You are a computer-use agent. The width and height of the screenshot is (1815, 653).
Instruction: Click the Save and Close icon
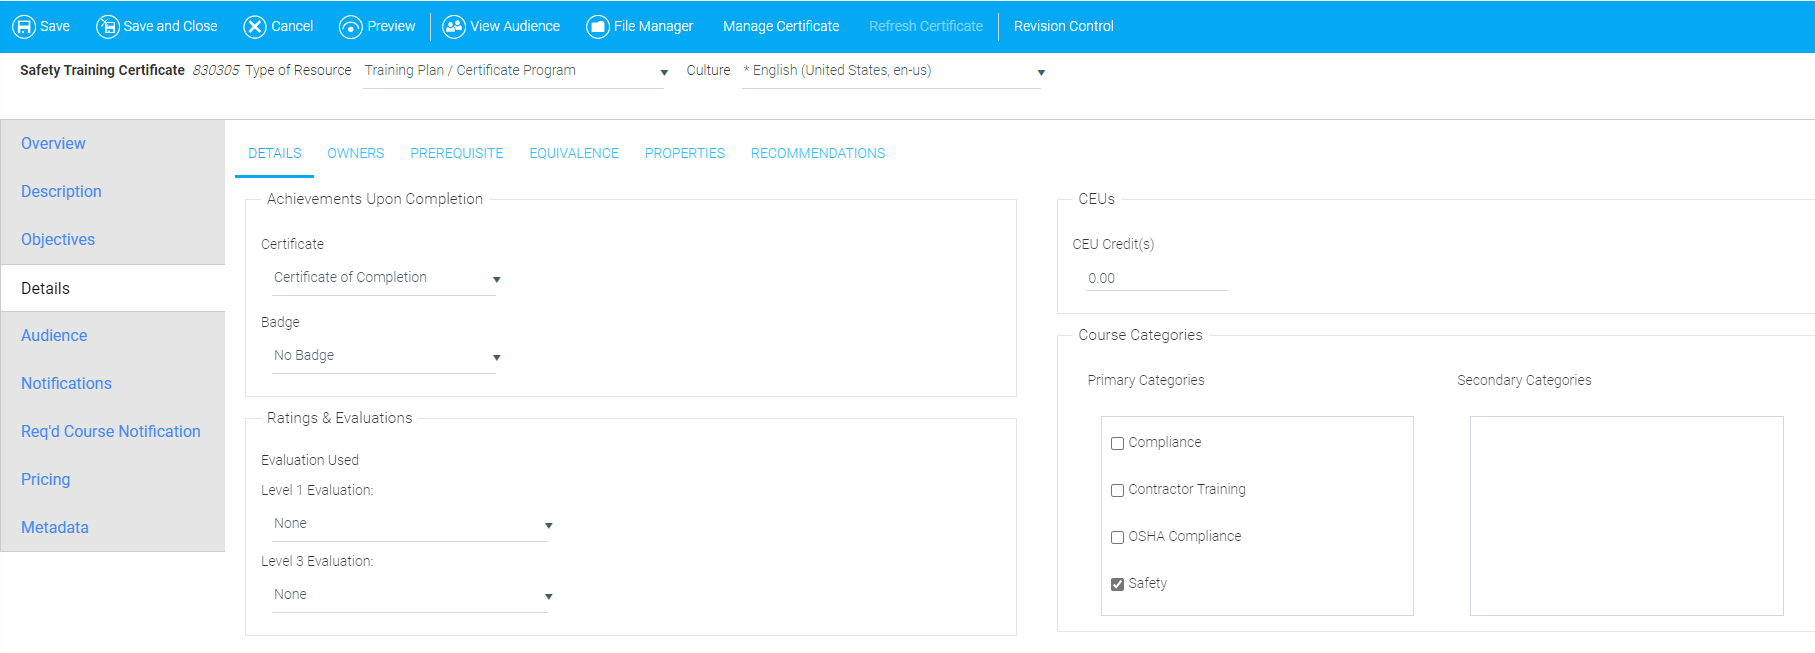tap(107, 27)
